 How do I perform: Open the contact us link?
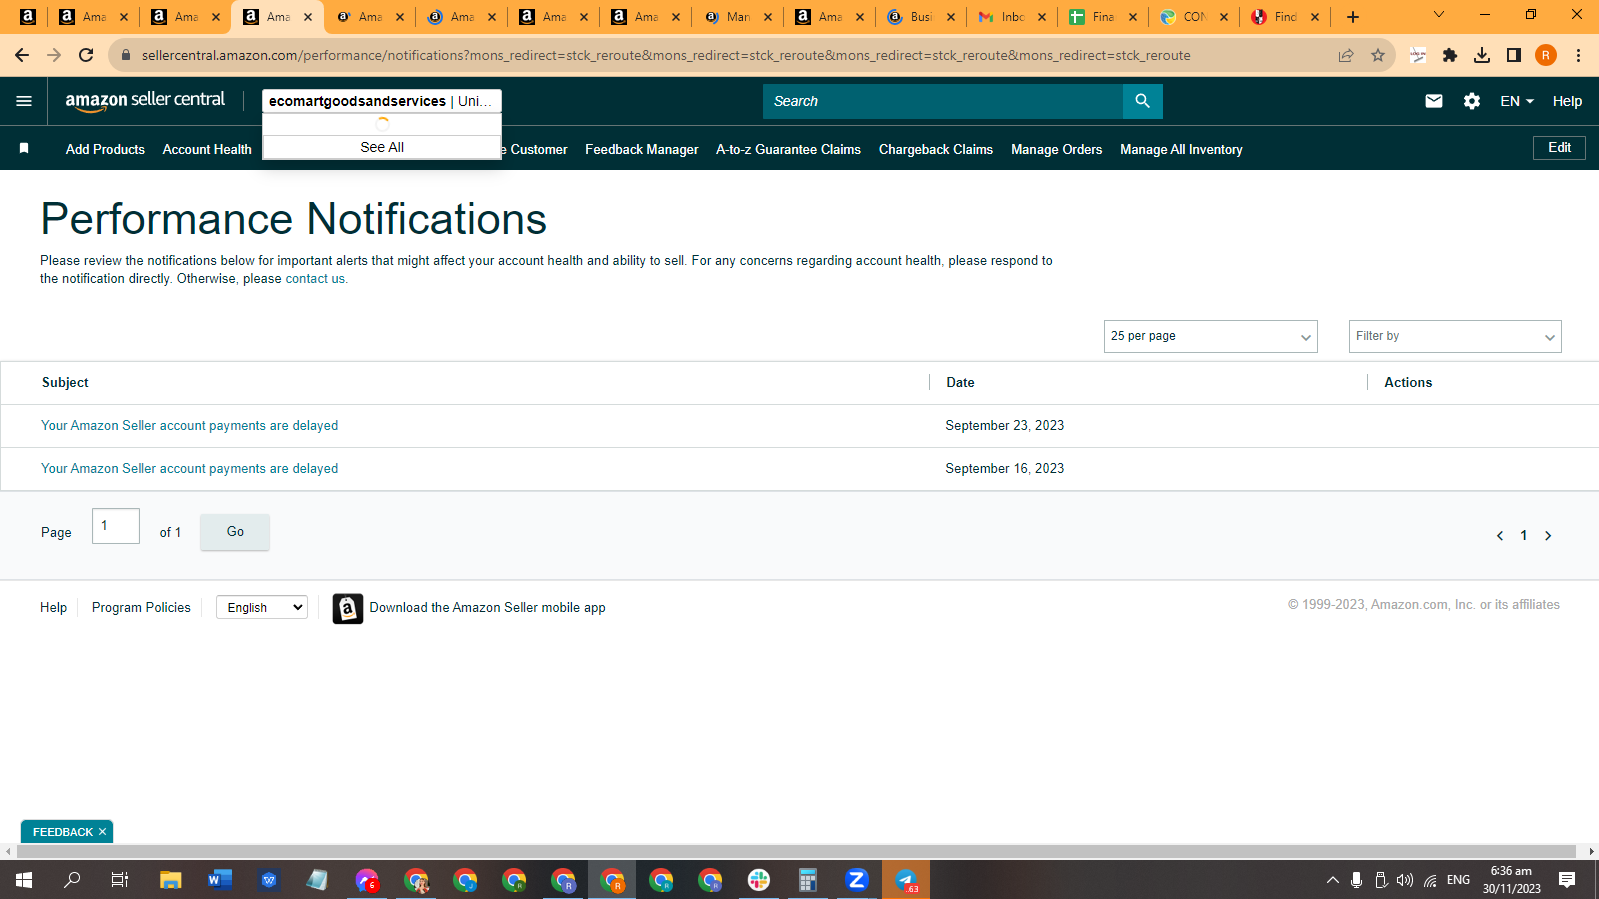[x=315, y=279]
